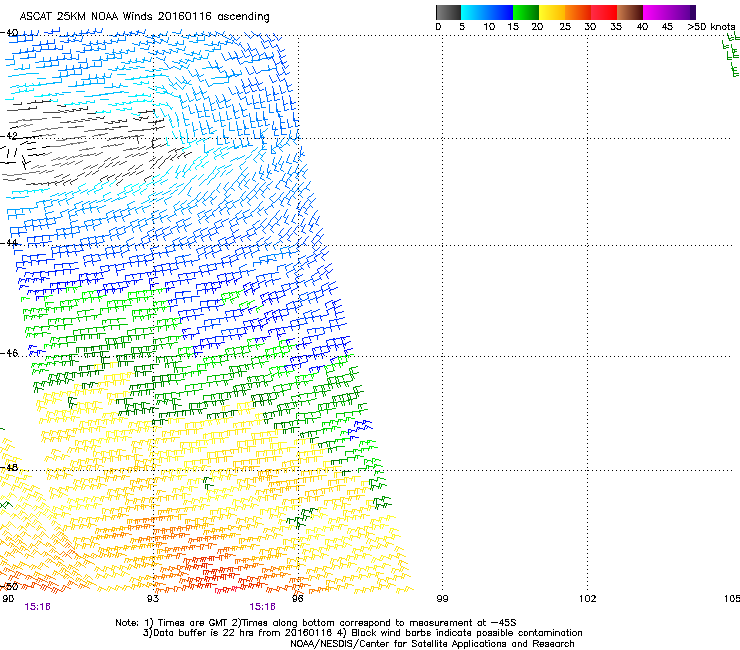Click the 'Times are GMT' note line

pos(316,623)
